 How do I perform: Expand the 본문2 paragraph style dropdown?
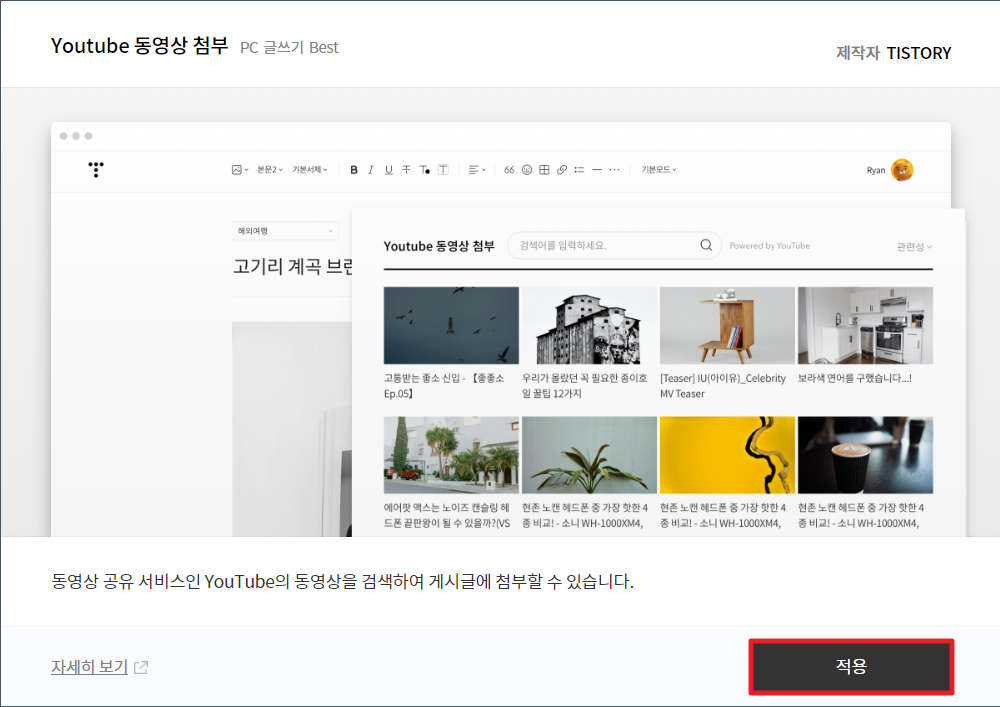coord(270,170)
